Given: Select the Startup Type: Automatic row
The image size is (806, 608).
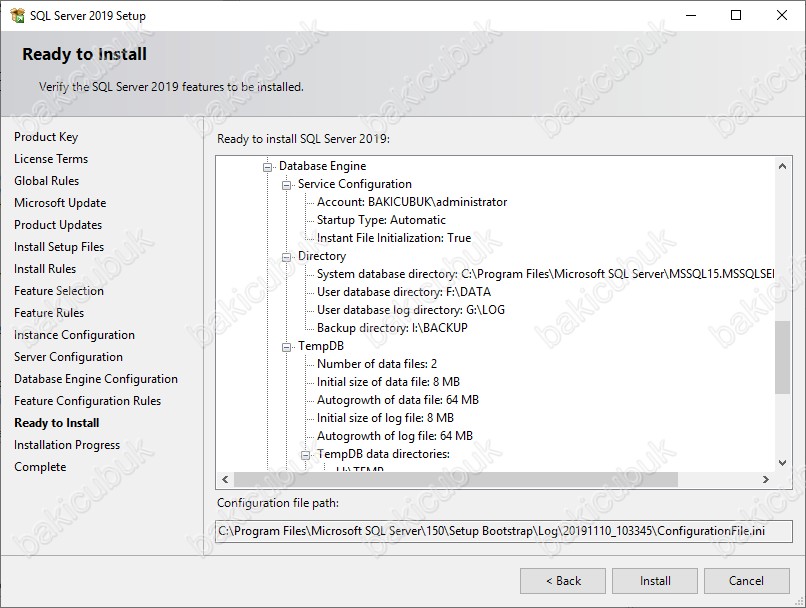Looking at the screenshot, I should (x=381, y=220).
